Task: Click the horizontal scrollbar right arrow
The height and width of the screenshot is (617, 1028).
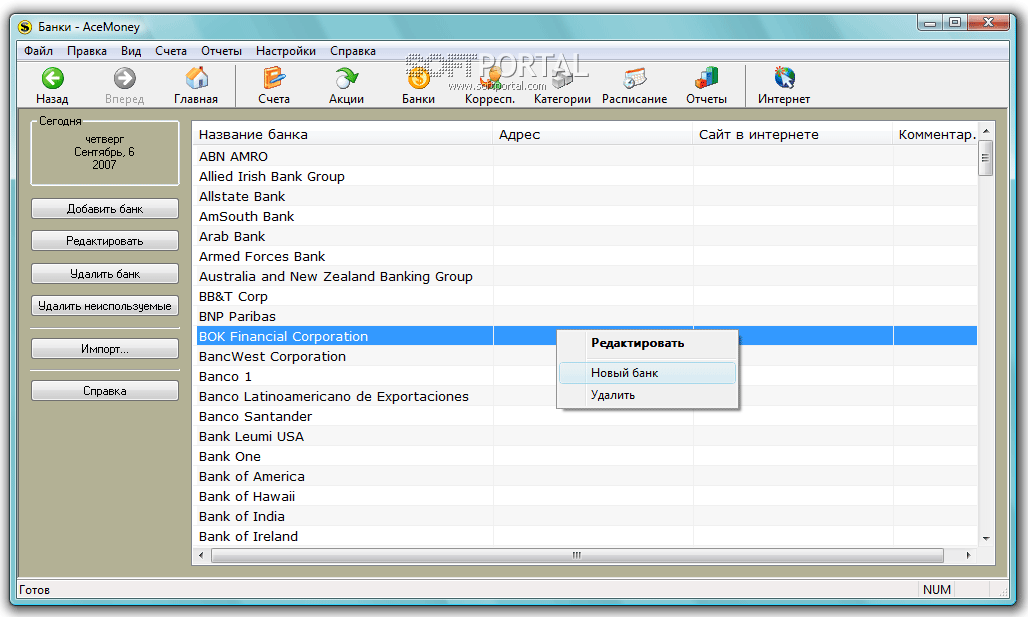Action: point(968,555)
